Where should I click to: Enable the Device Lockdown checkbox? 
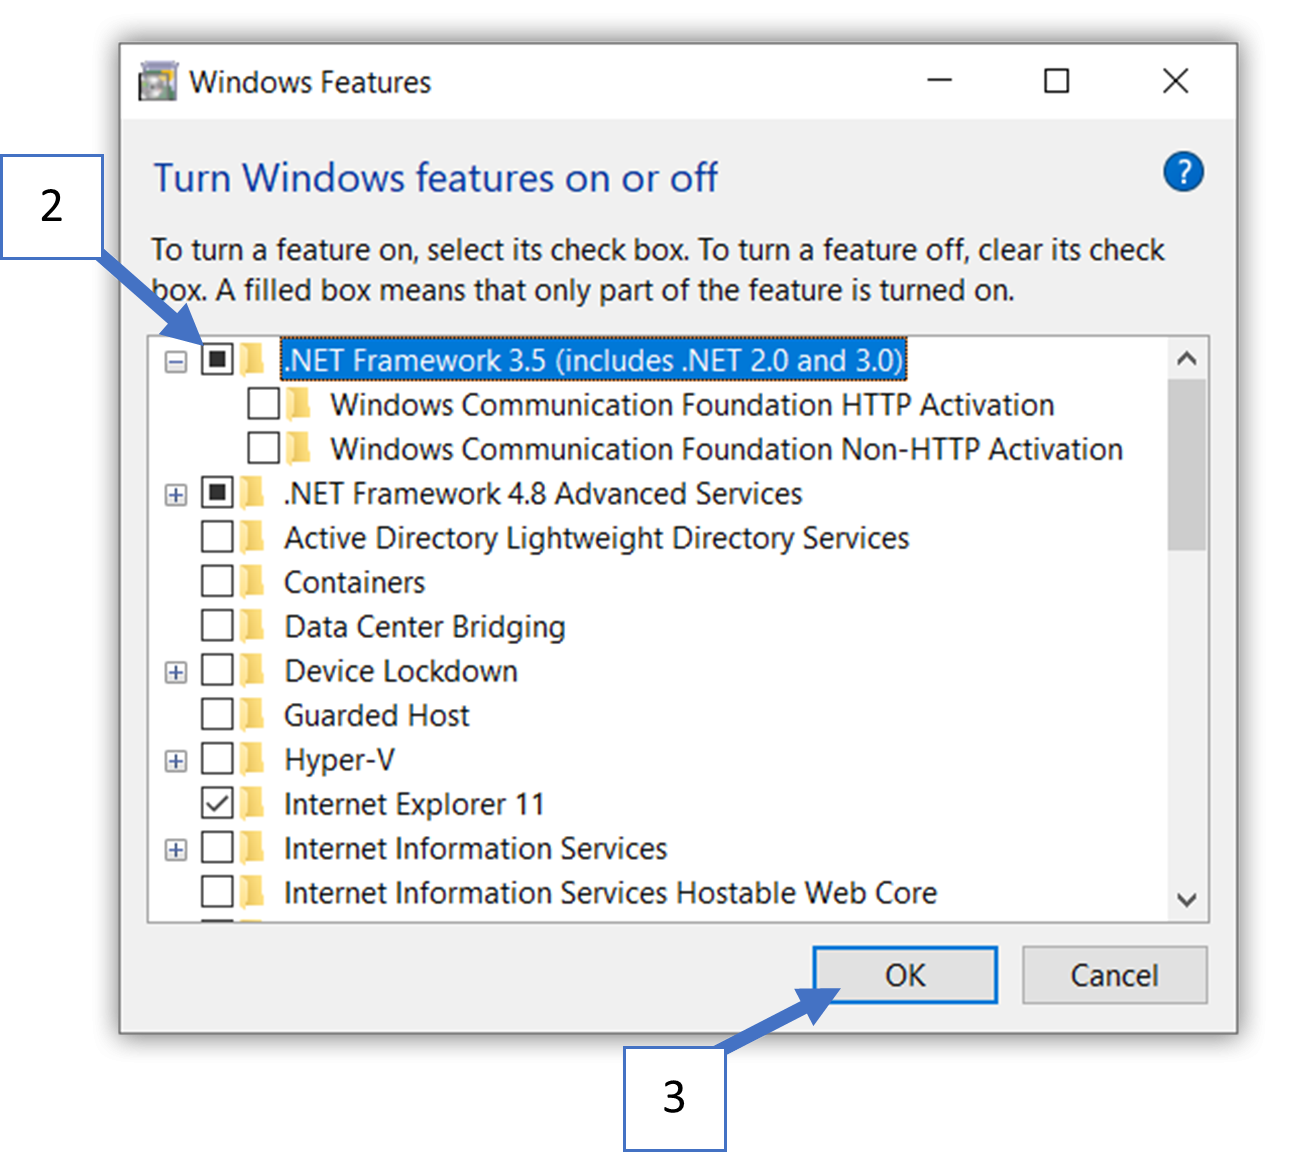click(217, 670)
